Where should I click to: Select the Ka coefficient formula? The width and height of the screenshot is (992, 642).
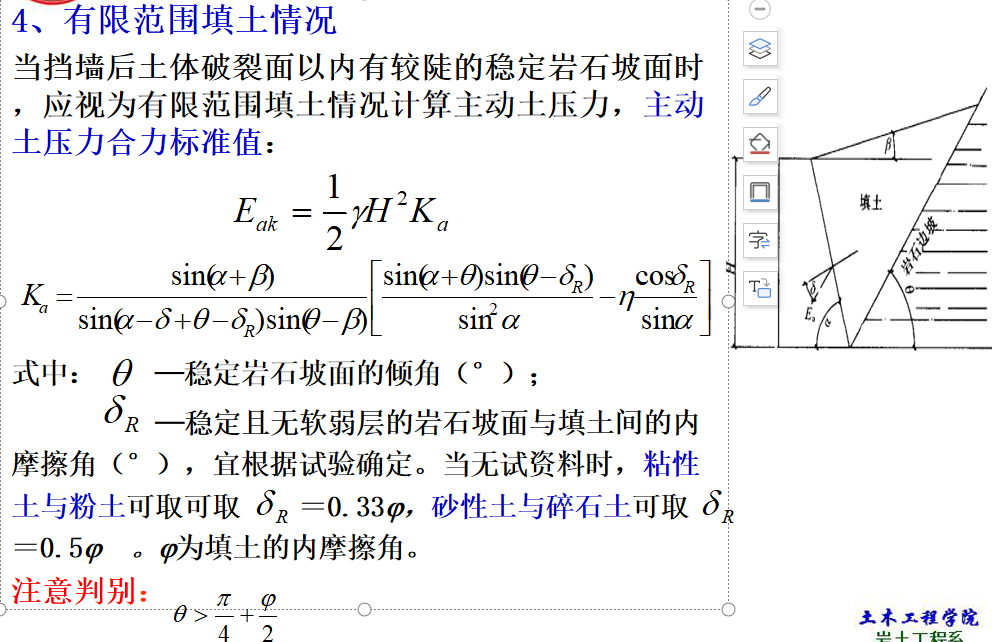pos(365,298)
